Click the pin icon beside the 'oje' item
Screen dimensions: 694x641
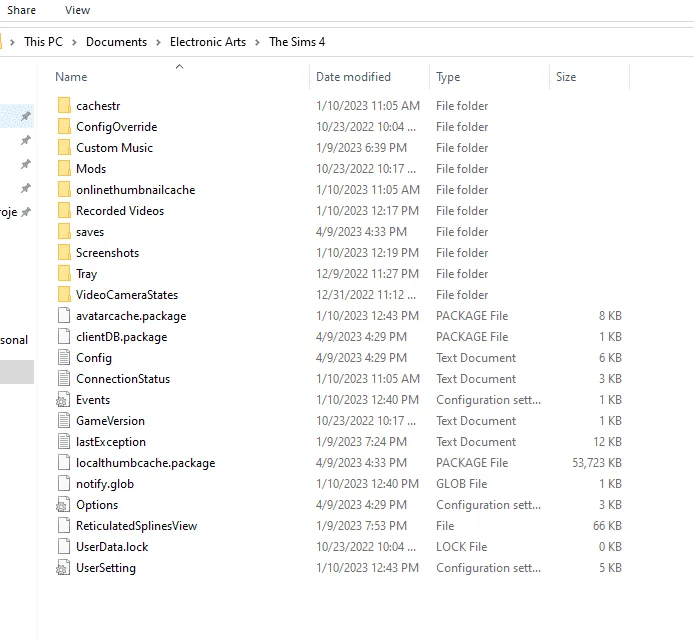(26, 212)
